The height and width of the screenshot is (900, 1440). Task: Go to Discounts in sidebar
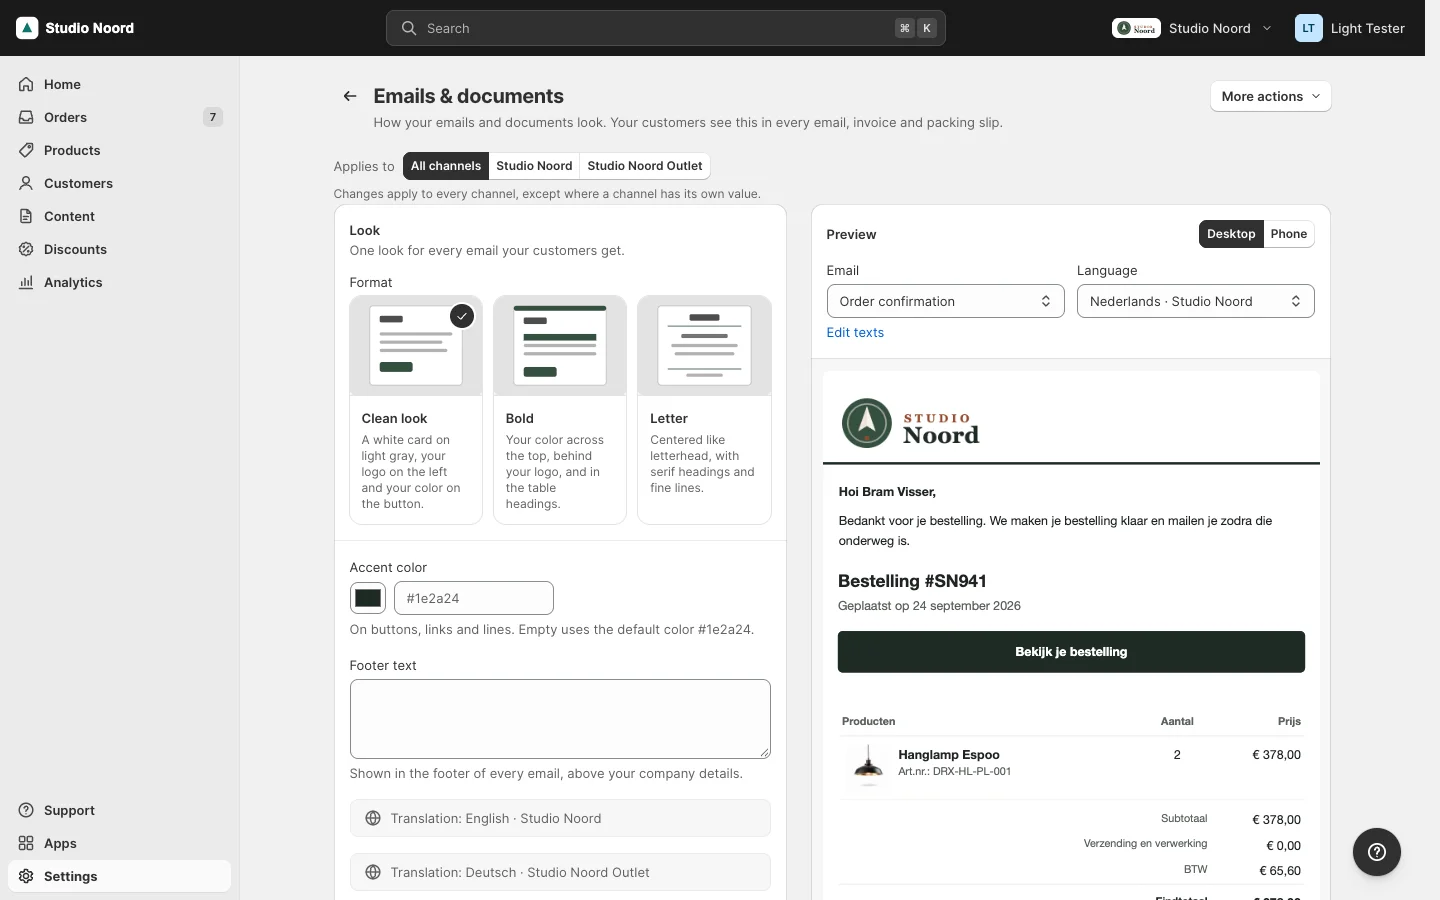tap(119, 249)
